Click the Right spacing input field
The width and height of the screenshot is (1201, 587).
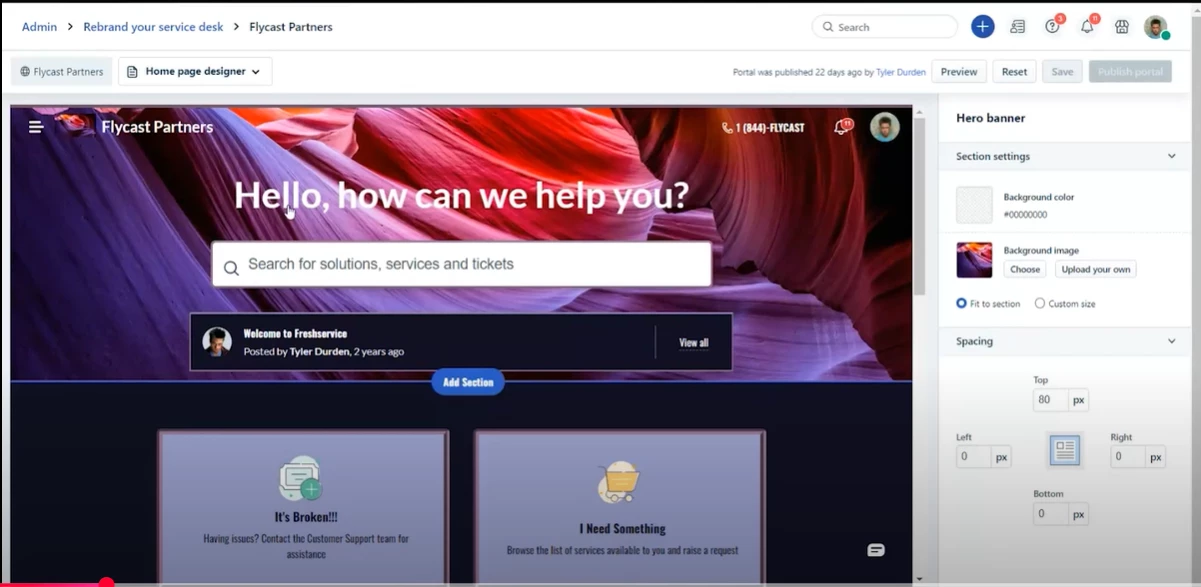(1128, 457)
